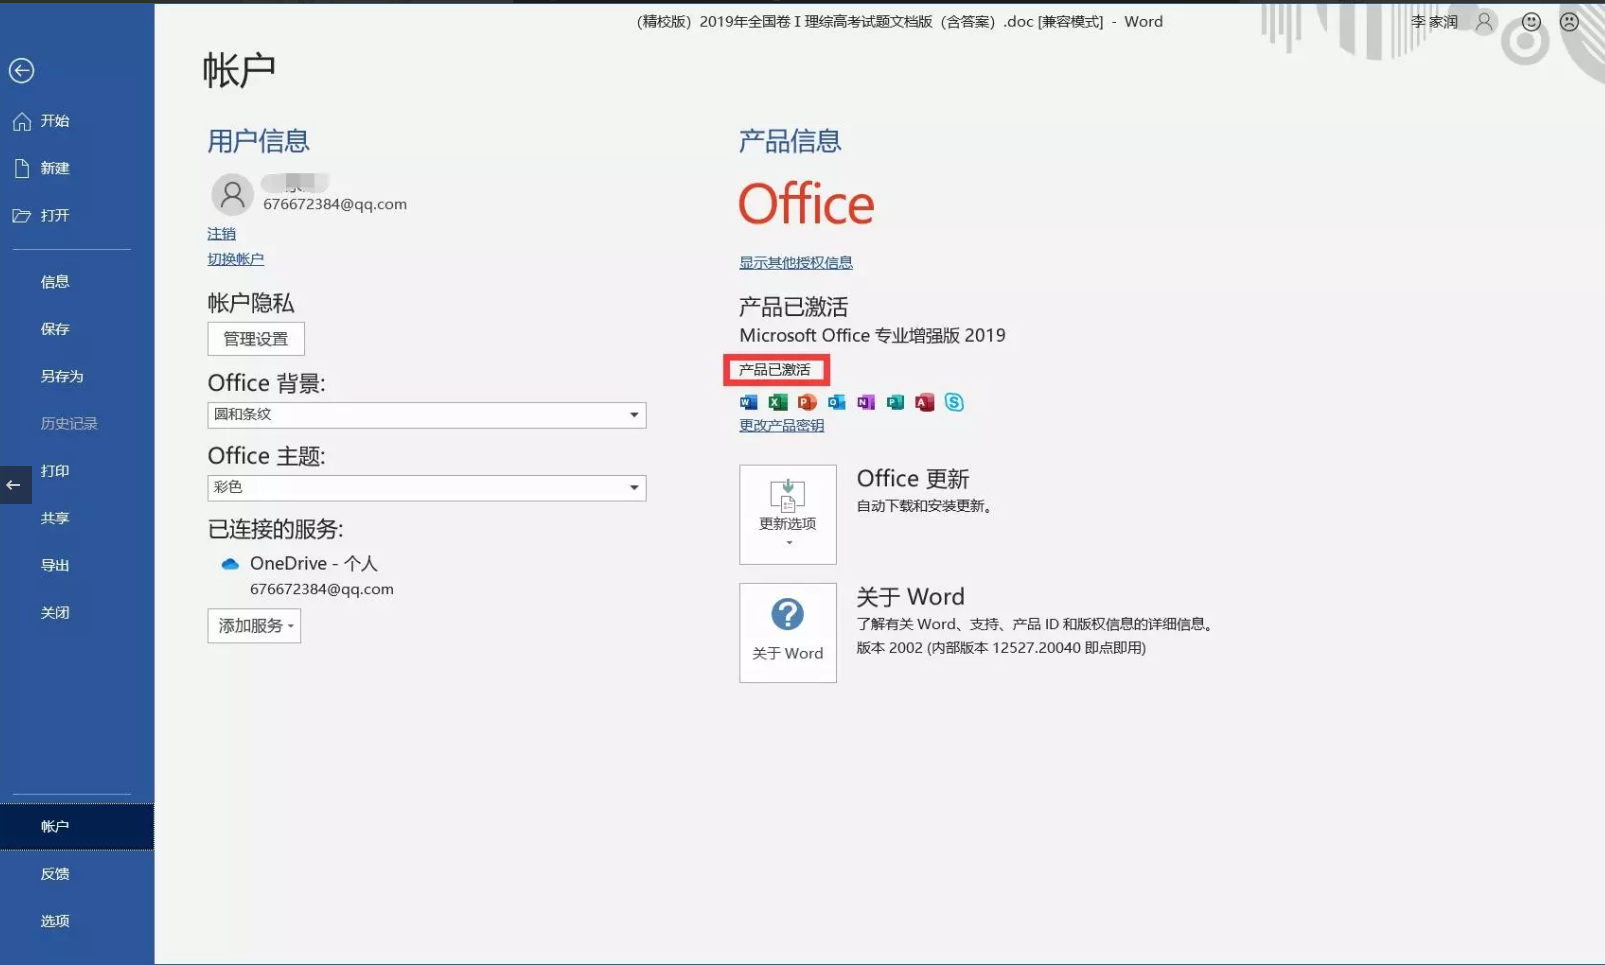Click the home icon beside 开始

pyautogui.click(x=22, y=121)
